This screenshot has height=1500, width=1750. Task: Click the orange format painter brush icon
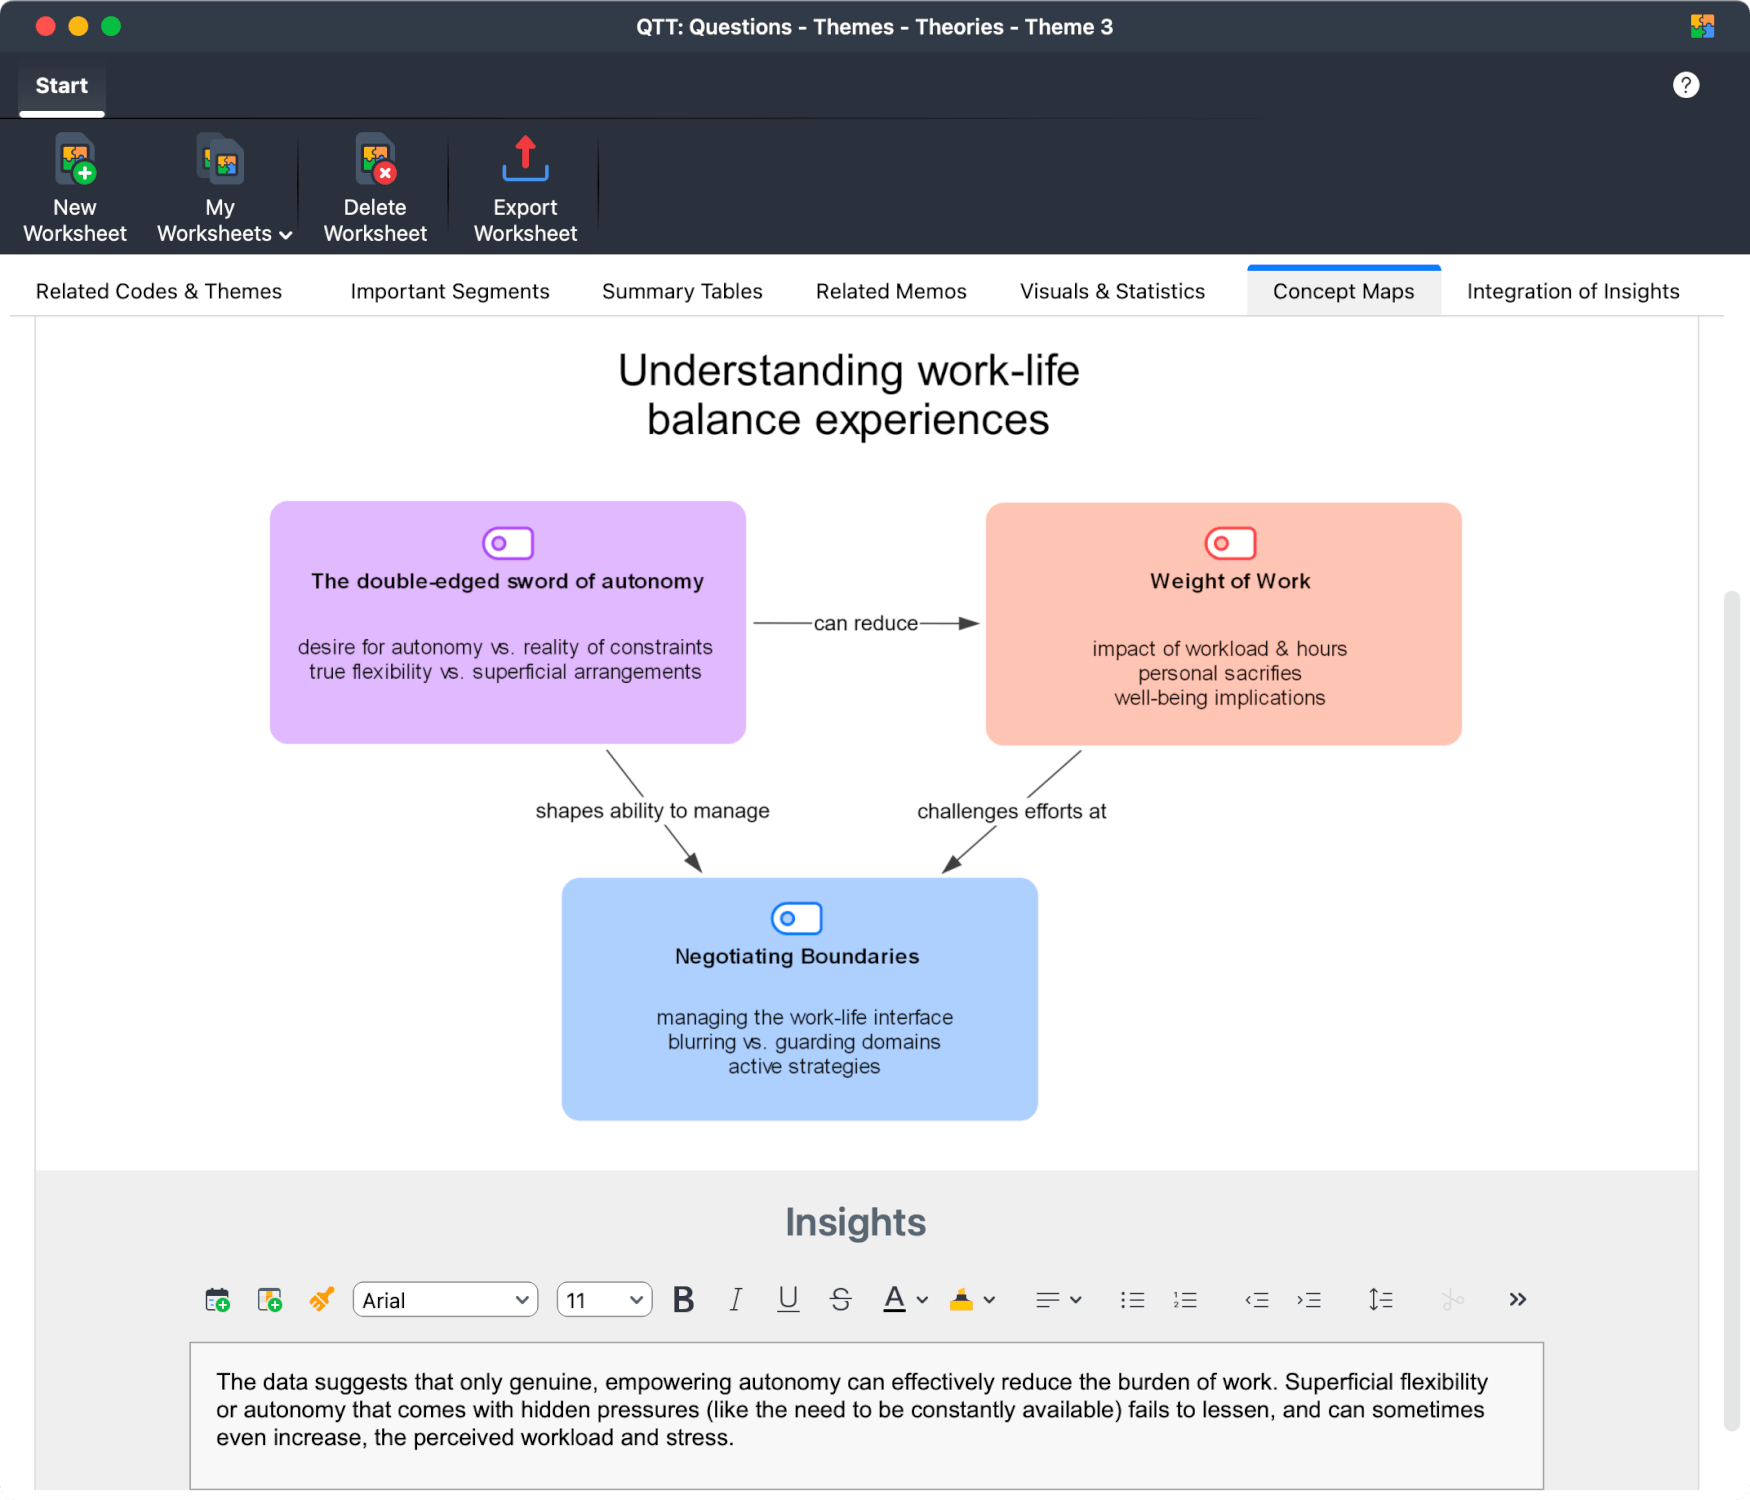coord(321,1300)
